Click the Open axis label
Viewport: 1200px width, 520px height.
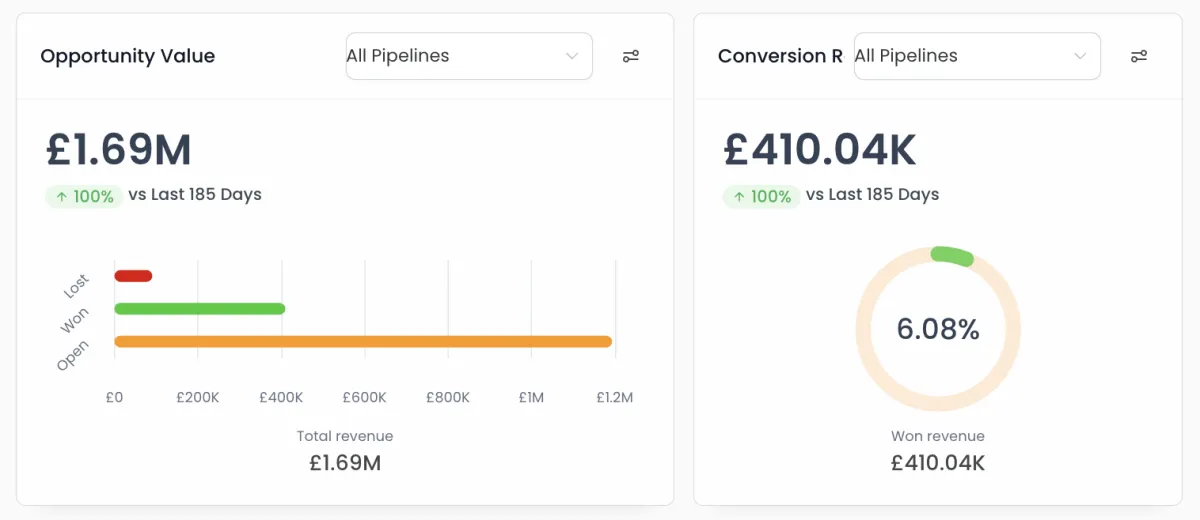tap(73, 355)
